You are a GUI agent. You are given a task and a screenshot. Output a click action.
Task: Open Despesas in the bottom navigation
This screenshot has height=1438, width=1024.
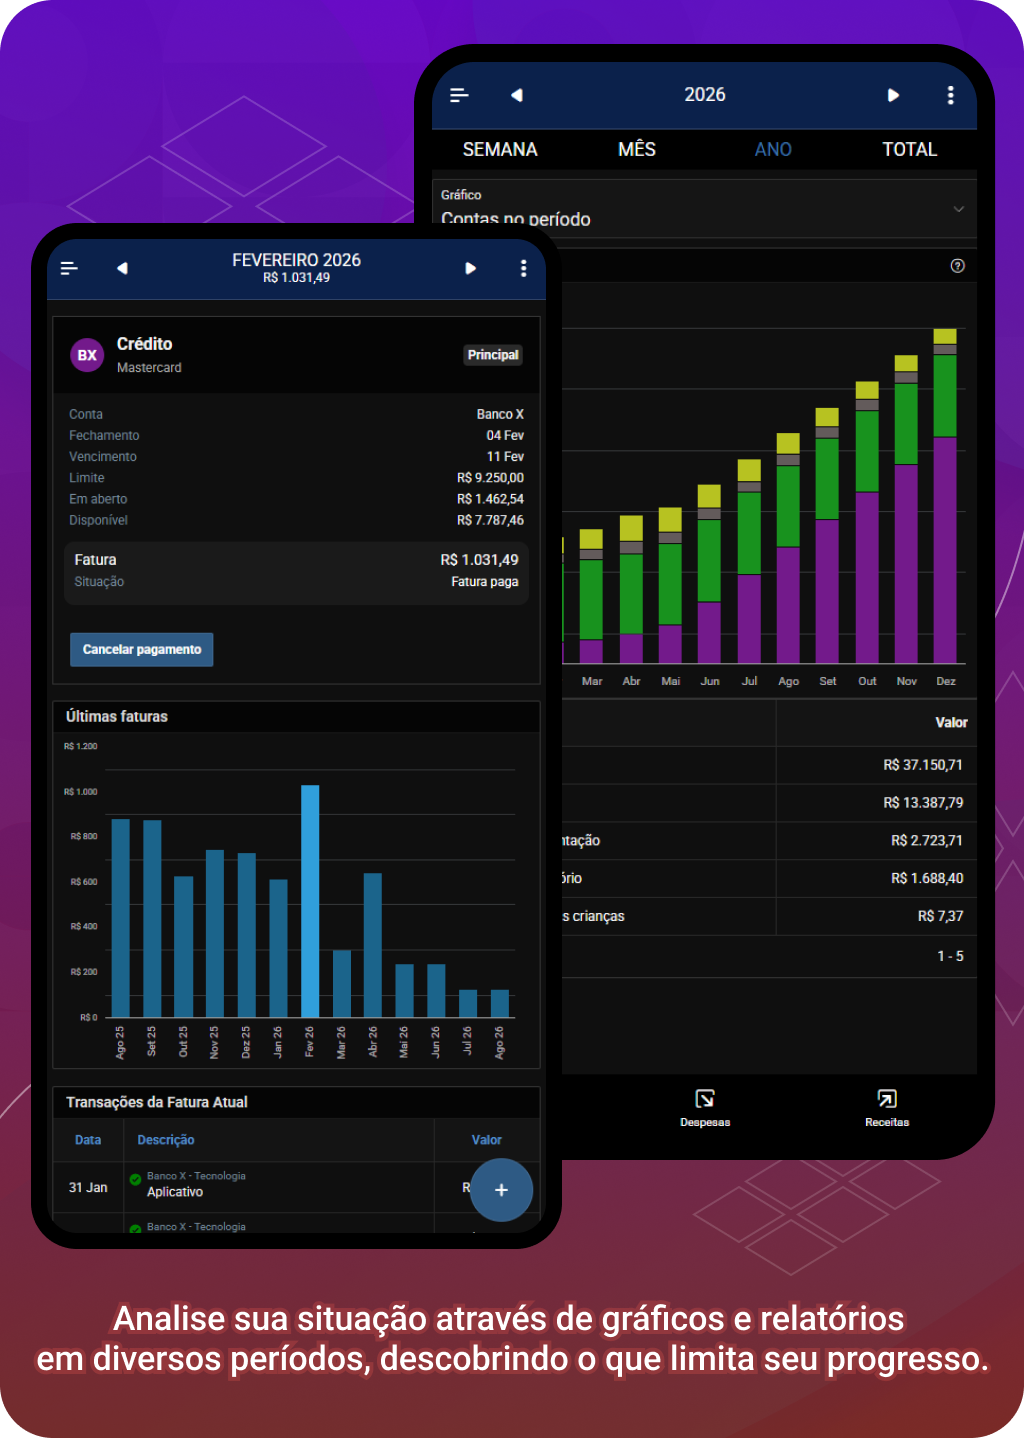(x=705, y=1107)
